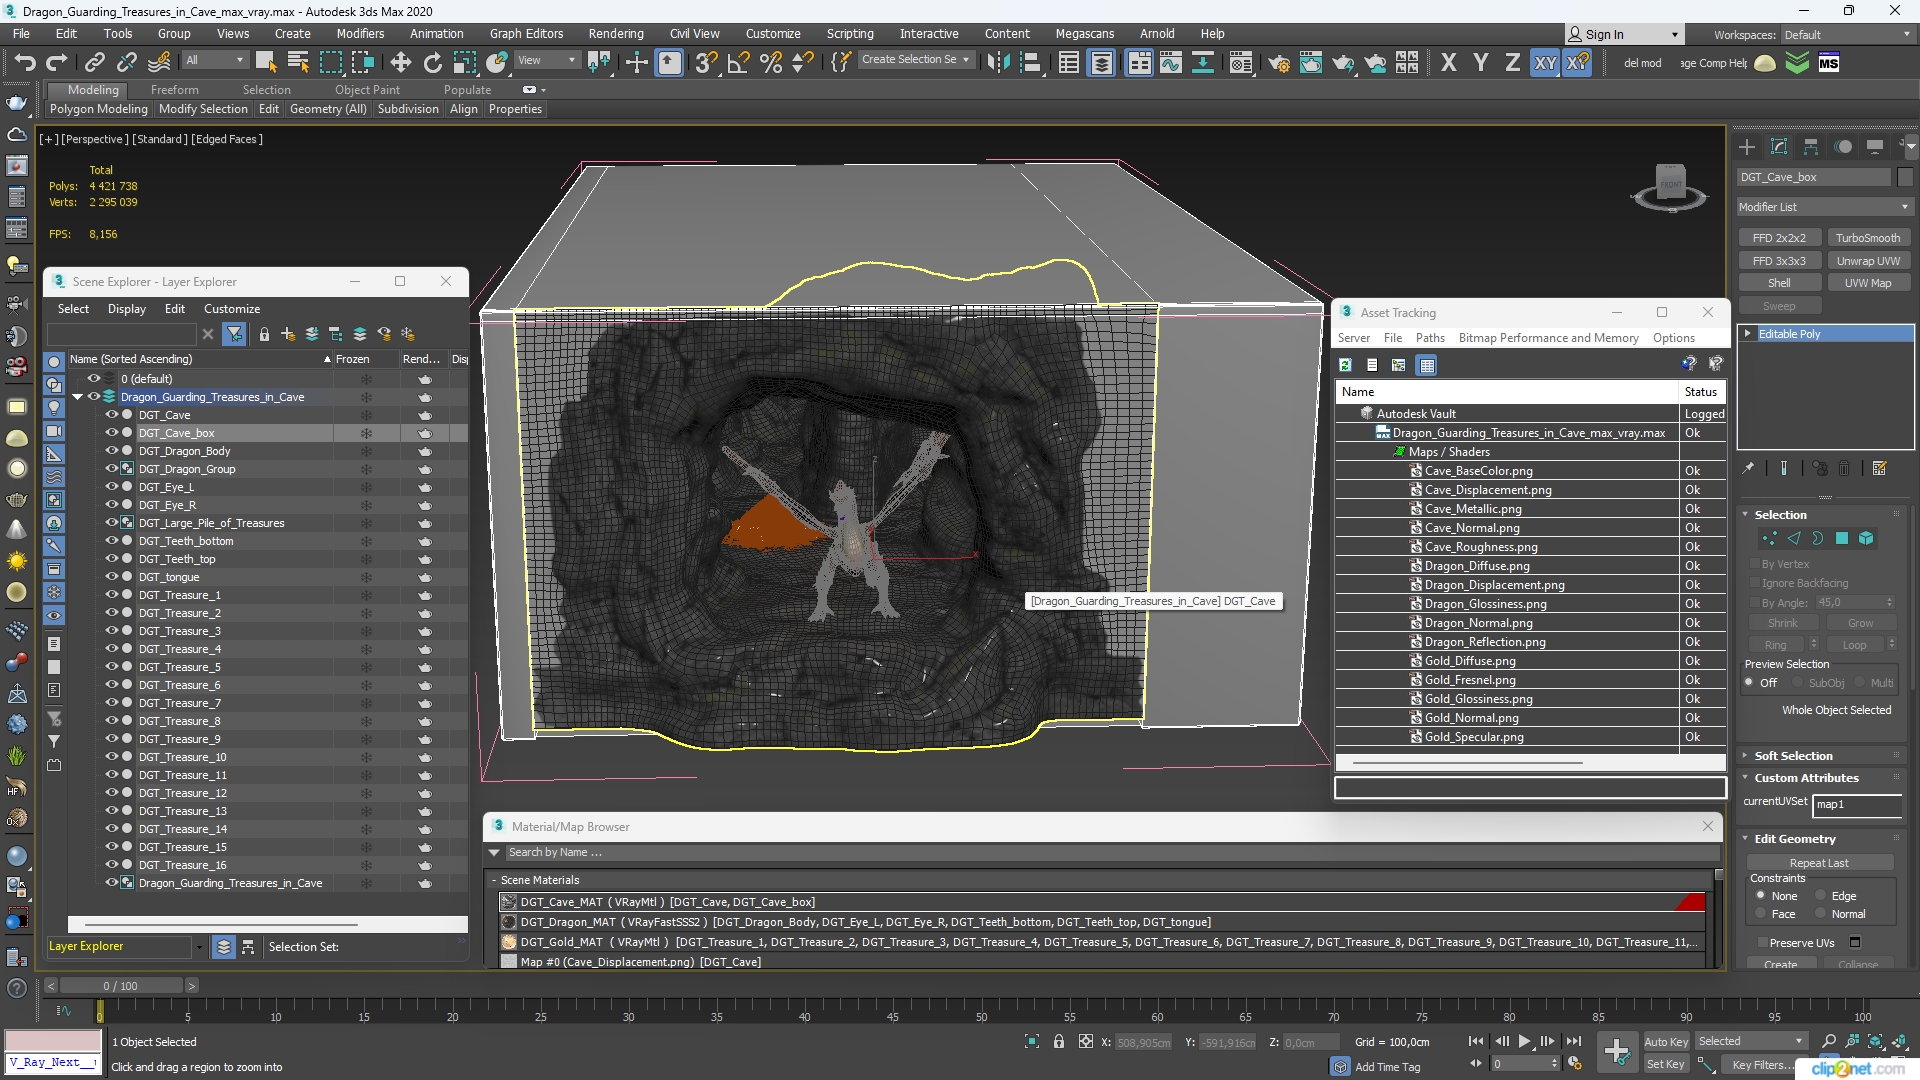This screenshot has width=1920, height=1080.
Task: Expand the Soft Selection rollout
Action: [x=1793, y=756]
